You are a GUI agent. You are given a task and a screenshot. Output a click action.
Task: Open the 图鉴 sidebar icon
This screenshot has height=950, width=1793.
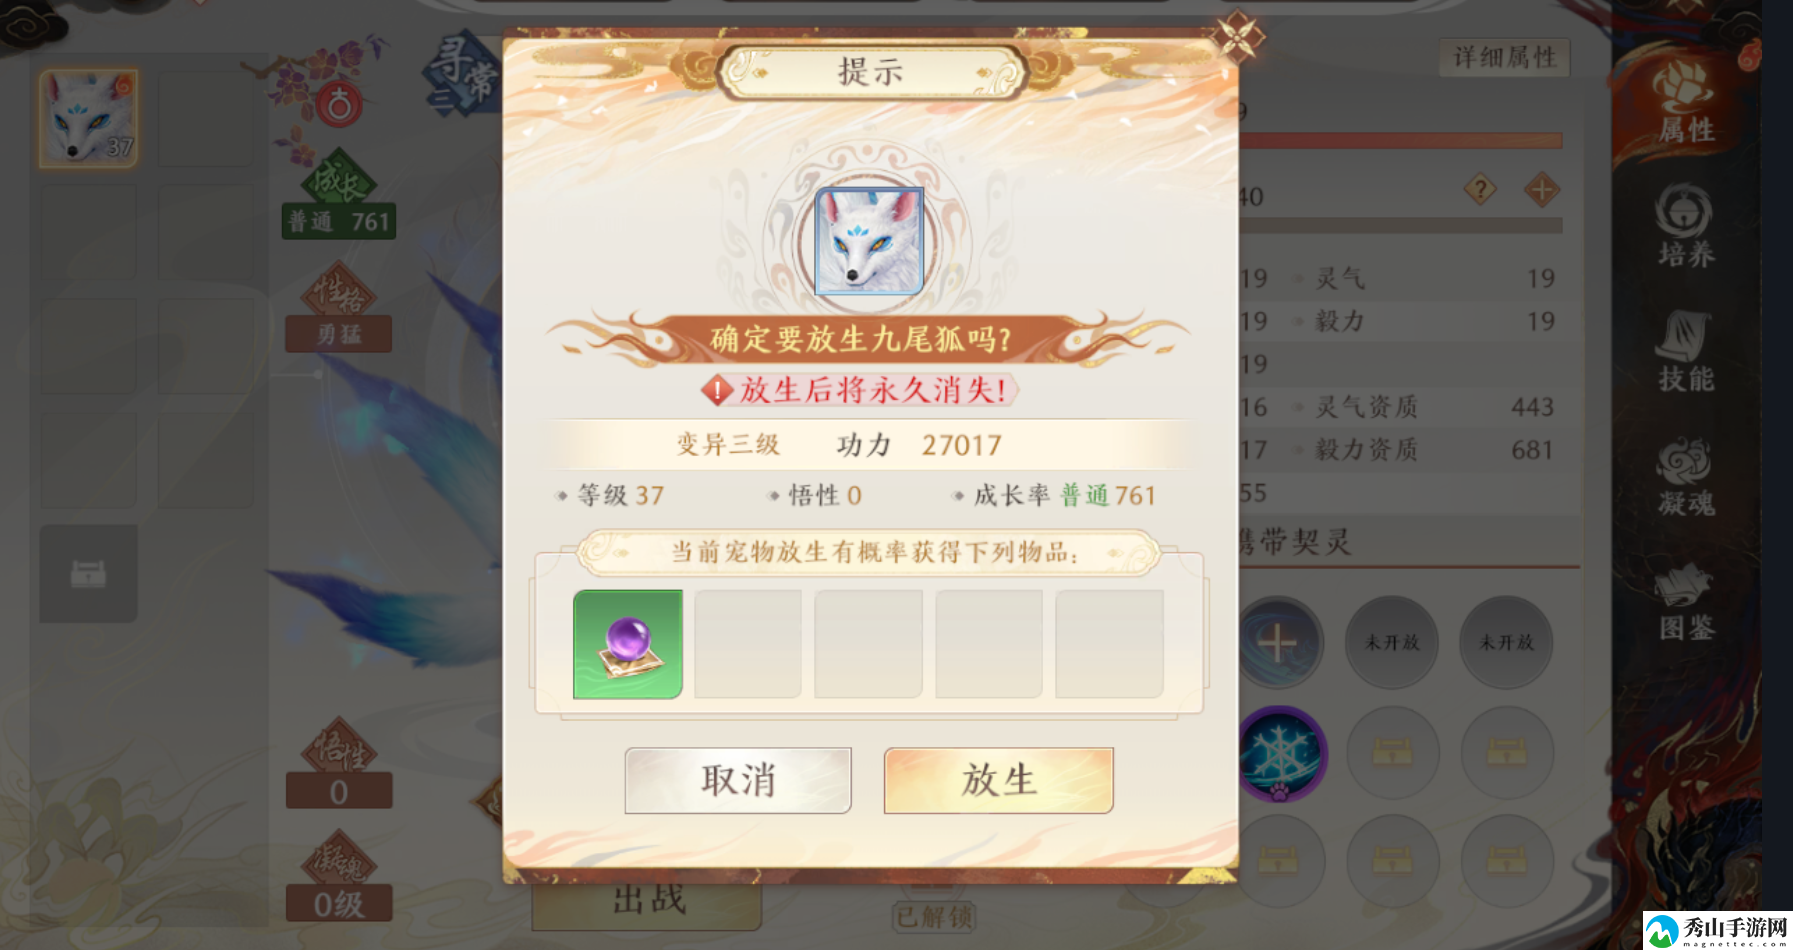click(x=1686, y=601)
